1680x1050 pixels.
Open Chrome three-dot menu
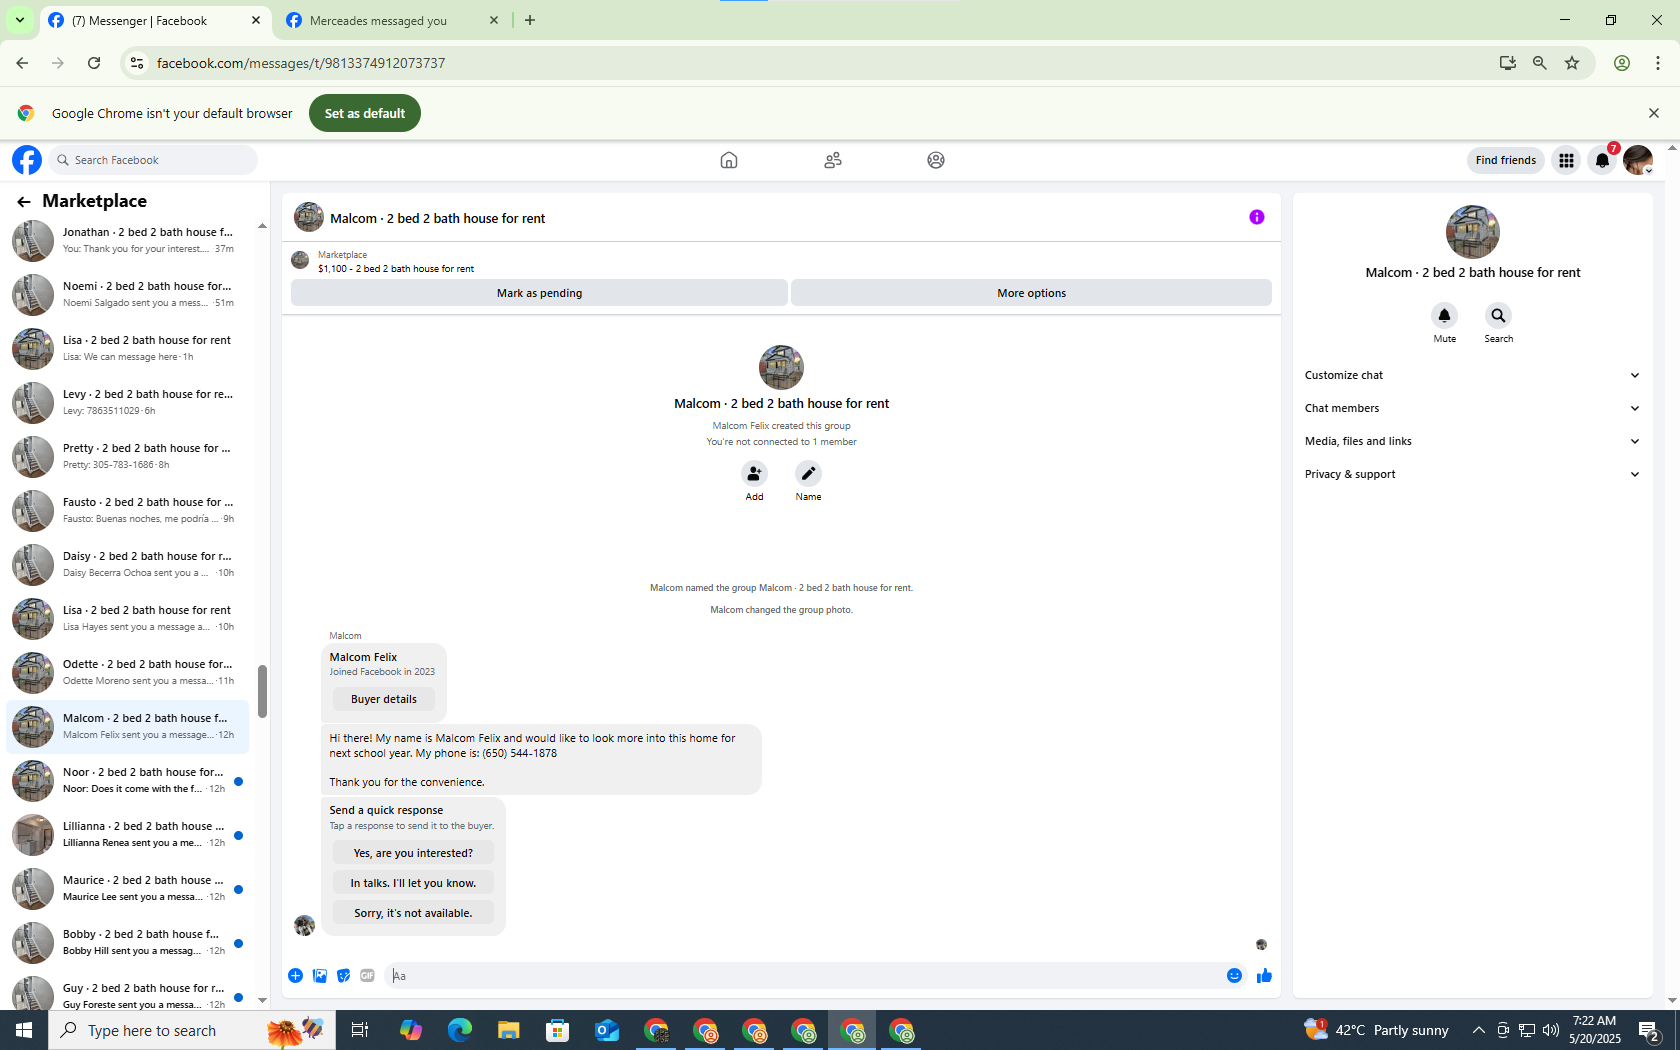[x=1658, y=63]
